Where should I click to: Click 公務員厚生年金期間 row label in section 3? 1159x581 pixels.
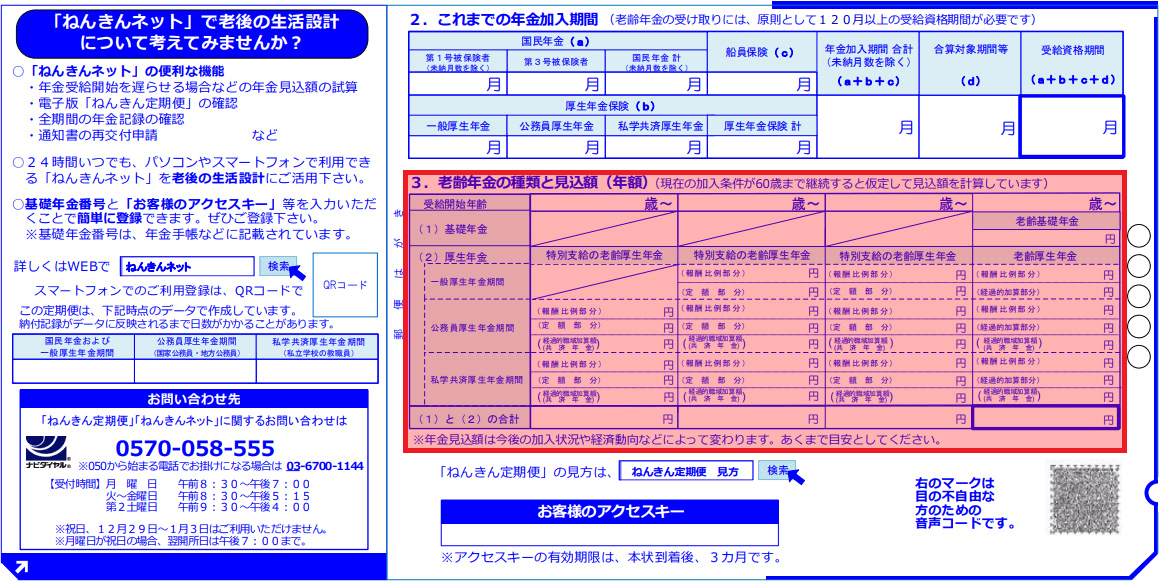[x=475, y=326]
